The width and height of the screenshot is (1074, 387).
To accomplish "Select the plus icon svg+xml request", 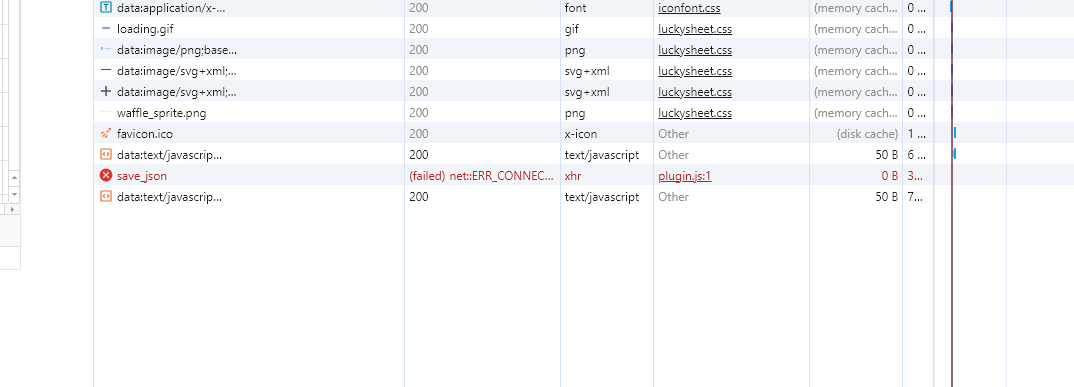I will [105, 92].
